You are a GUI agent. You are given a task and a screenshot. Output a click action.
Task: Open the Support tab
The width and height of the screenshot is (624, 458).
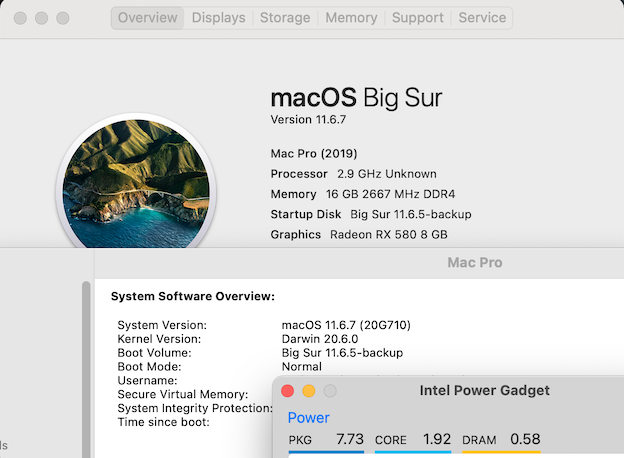pos(417,18)
